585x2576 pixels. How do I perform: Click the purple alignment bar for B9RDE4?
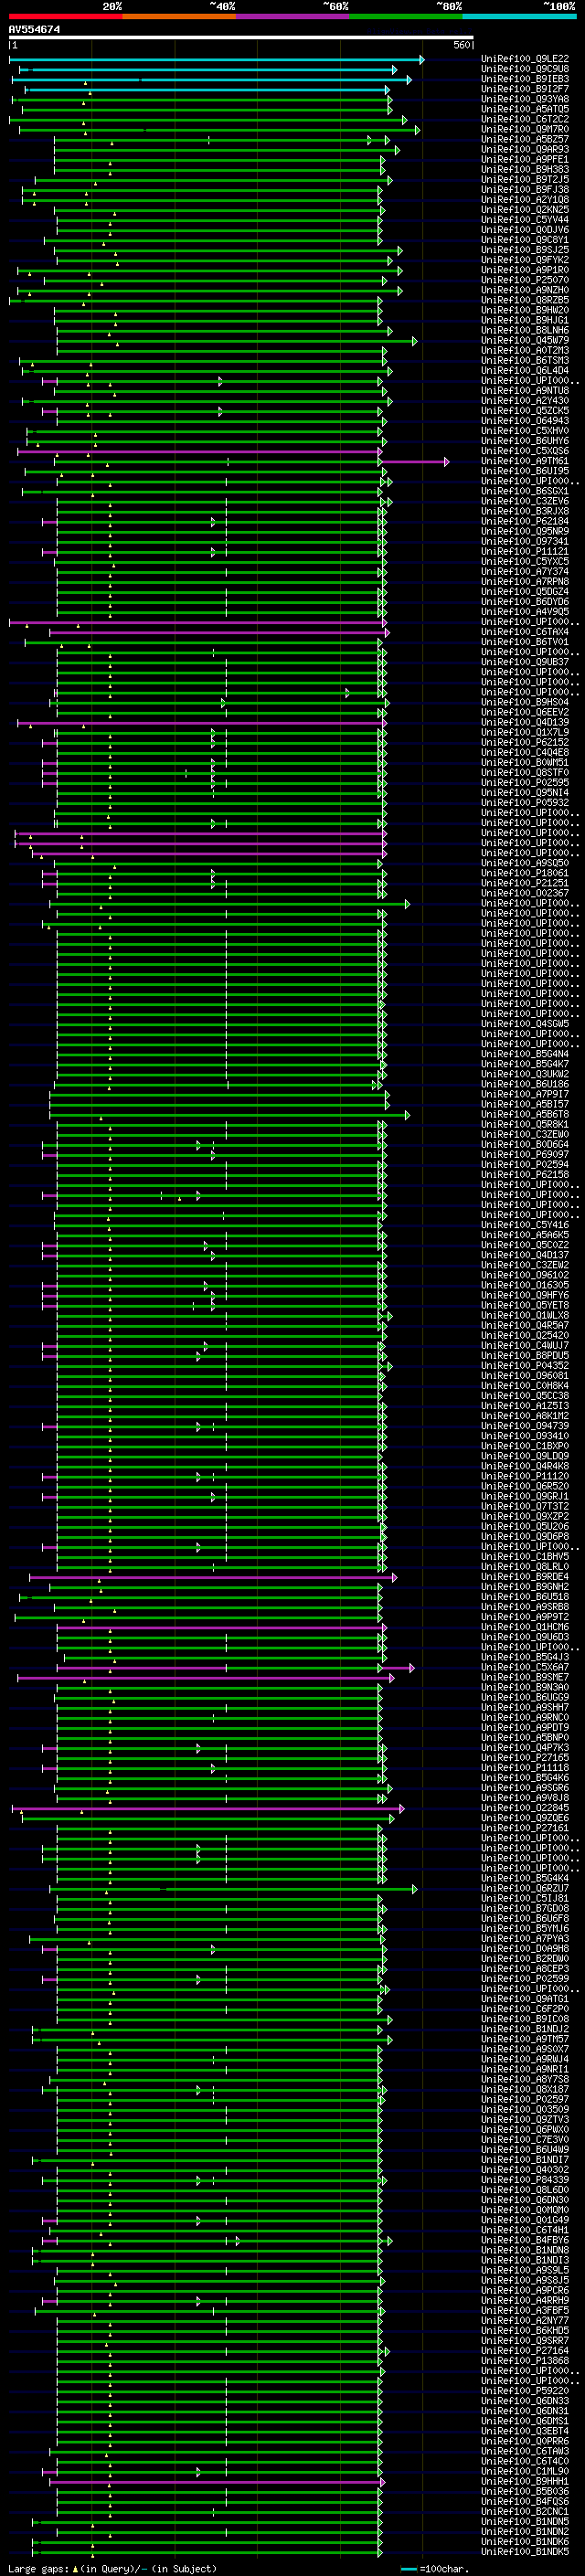[213, 1577]
